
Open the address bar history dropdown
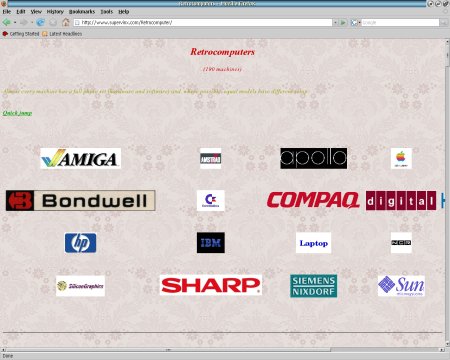click(335, 22)
